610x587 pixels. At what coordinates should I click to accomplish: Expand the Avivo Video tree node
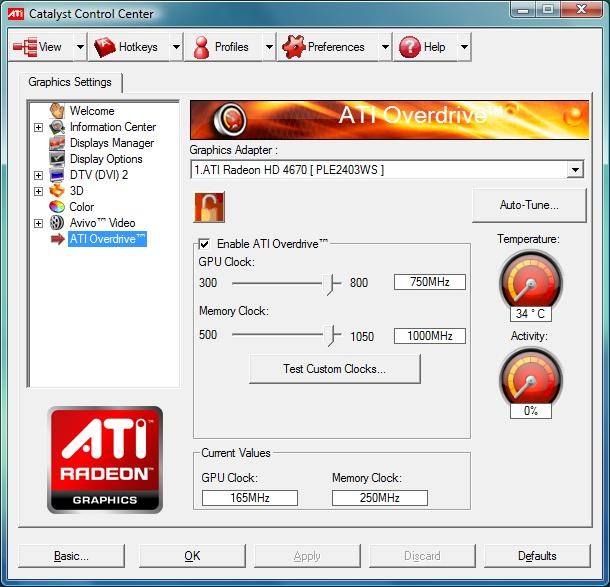tap(38, 223)
